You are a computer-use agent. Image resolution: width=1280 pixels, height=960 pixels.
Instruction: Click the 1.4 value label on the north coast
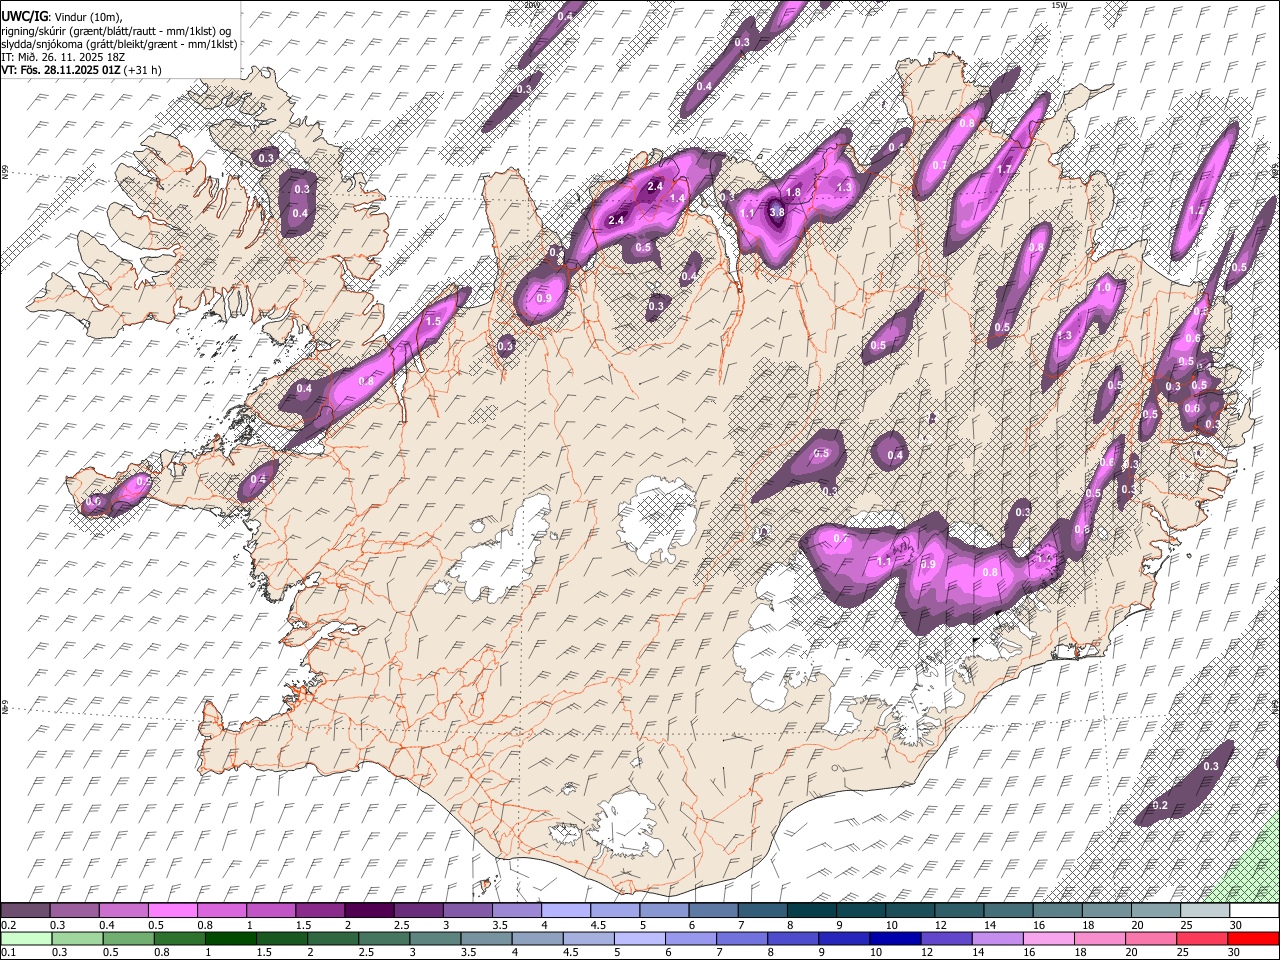[677, 199]
